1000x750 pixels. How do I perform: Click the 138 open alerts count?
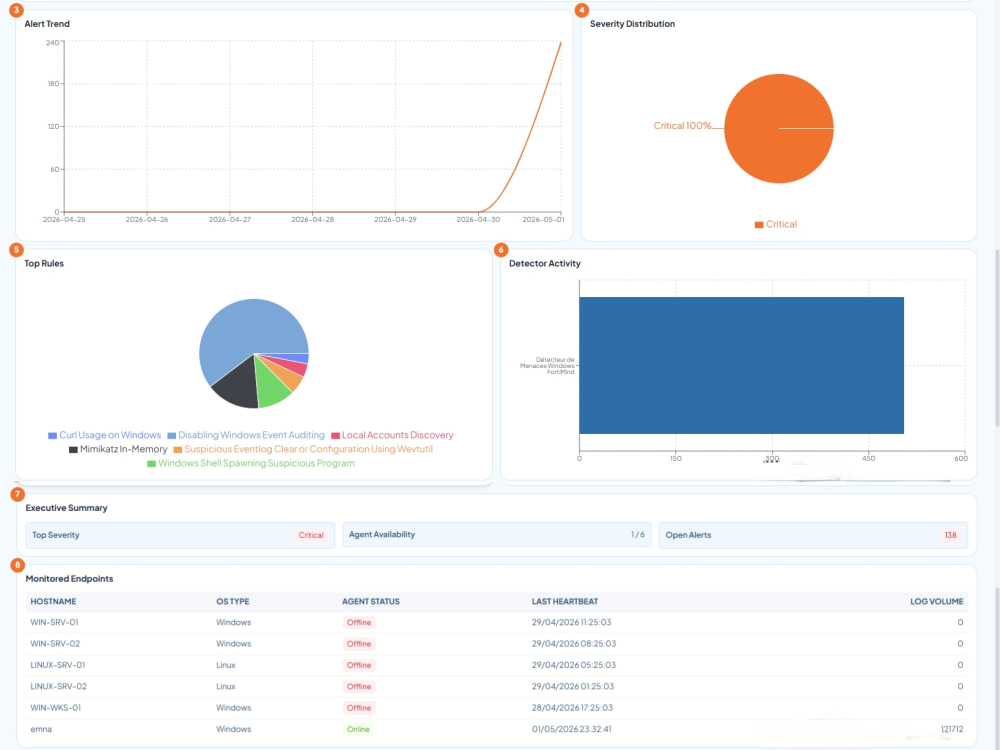tap(950, 535)
